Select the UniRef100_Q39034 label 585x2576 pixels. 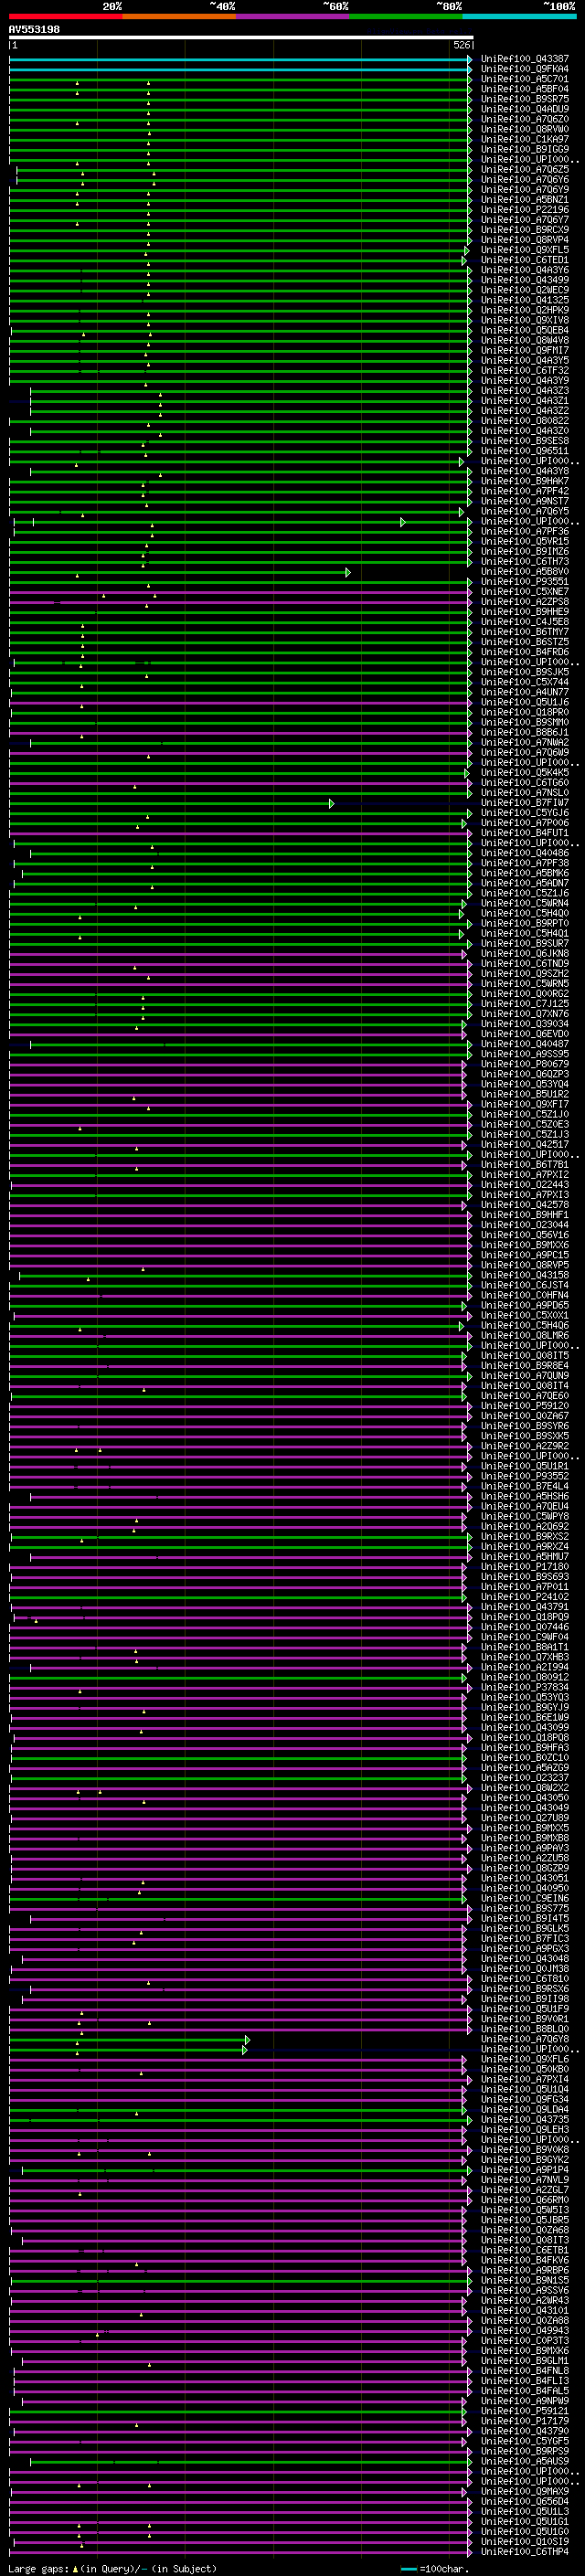tap(524, 1024)
